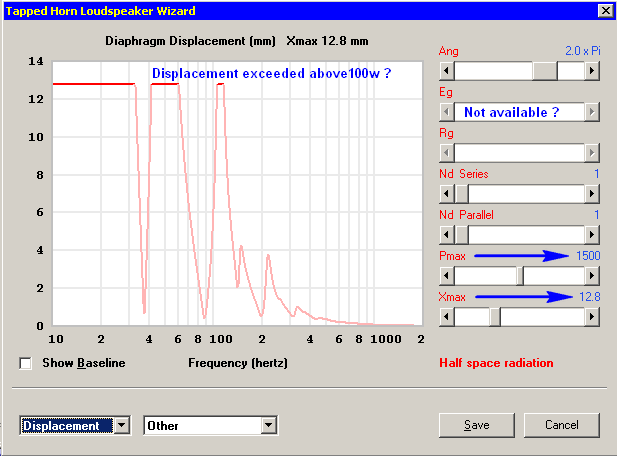This screenshot has height=456, width=617.
Task: Increase Xmax with right arrow
Action: pos(592,317)
